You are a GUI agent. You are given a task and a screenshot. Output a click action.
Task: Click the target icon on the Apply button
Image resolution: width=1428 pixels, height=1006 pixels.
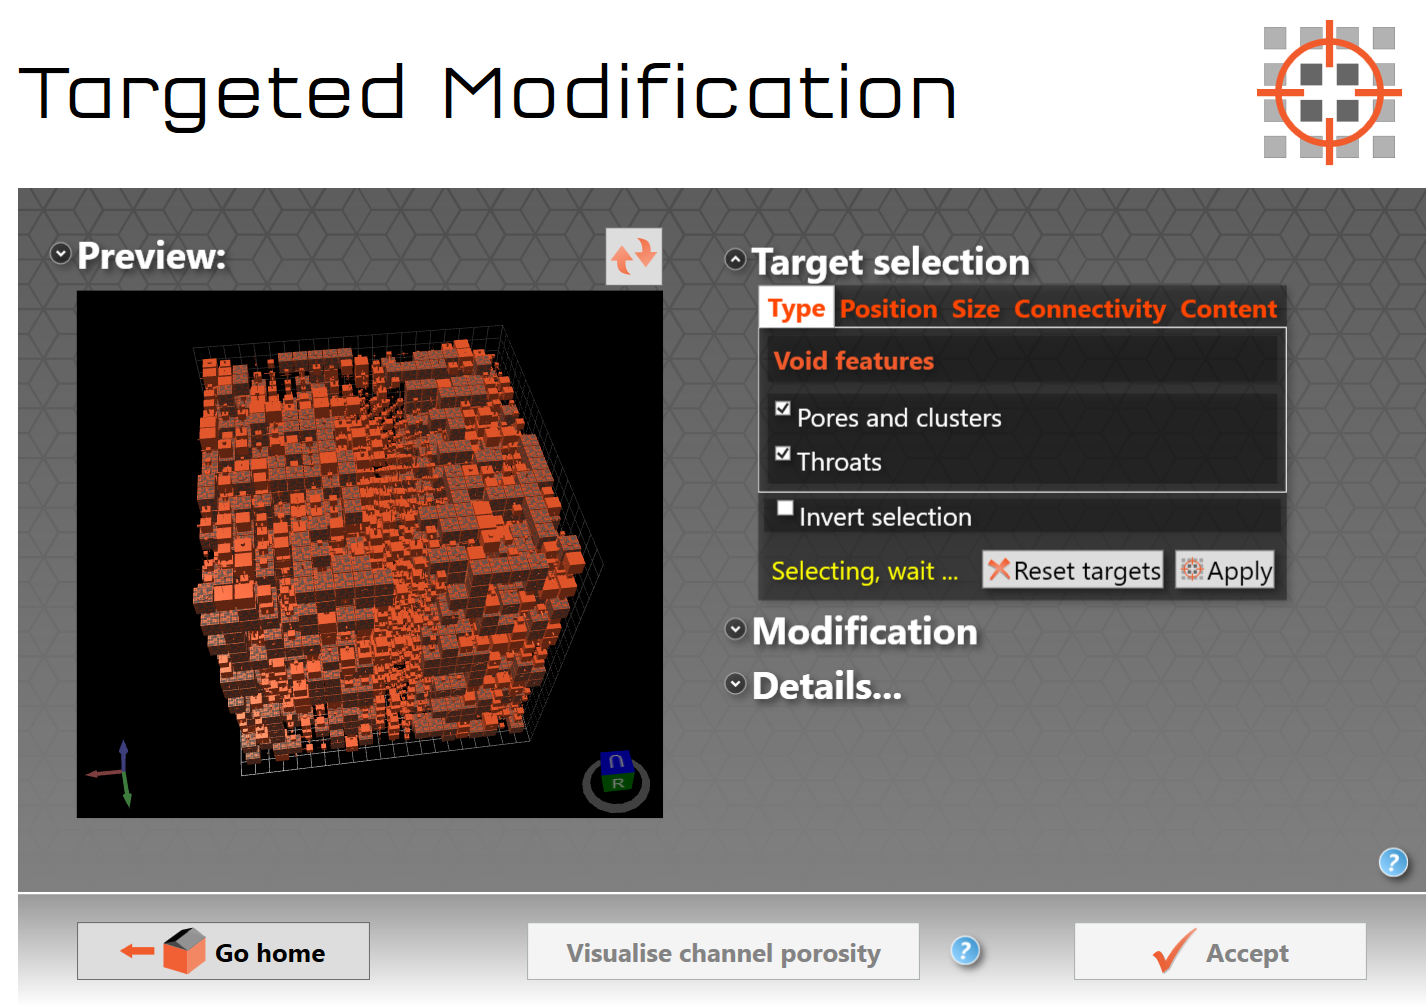tap(1192, 570)
